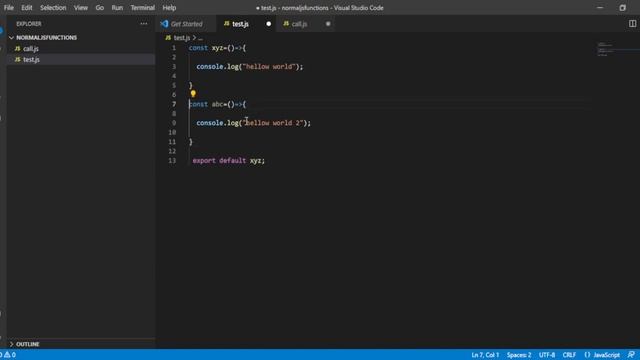This screenshot has width=640, height=360.
Task: Click the JS icon beside call.js in Explorer
Action: coord(17,49)
